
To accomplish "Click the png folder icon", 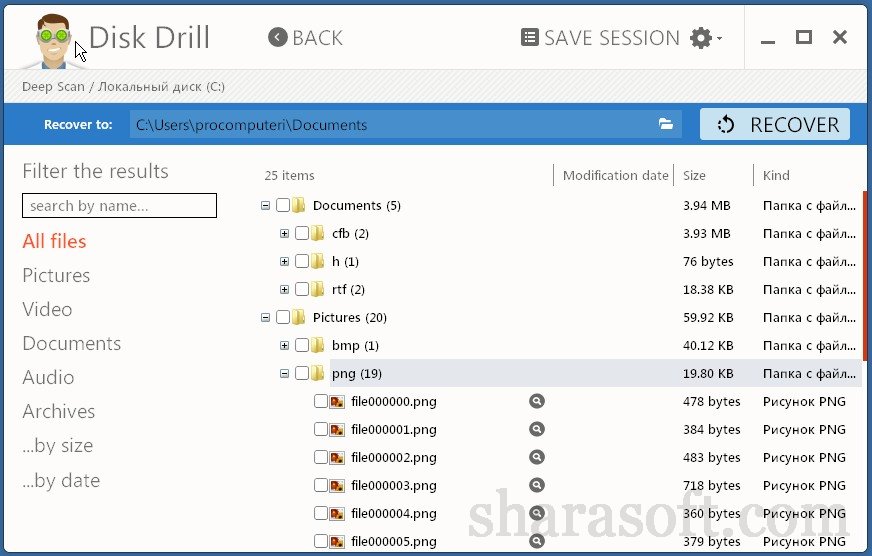I will tap(318, 373).
